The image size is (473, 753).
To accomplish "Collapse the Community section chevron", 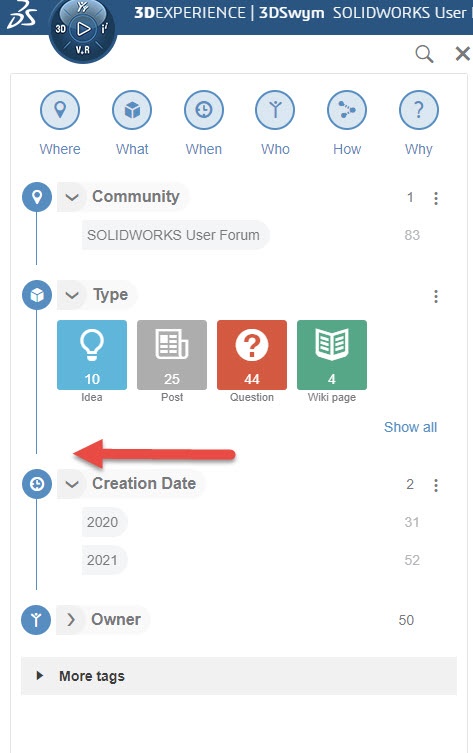I will [72, 197].
